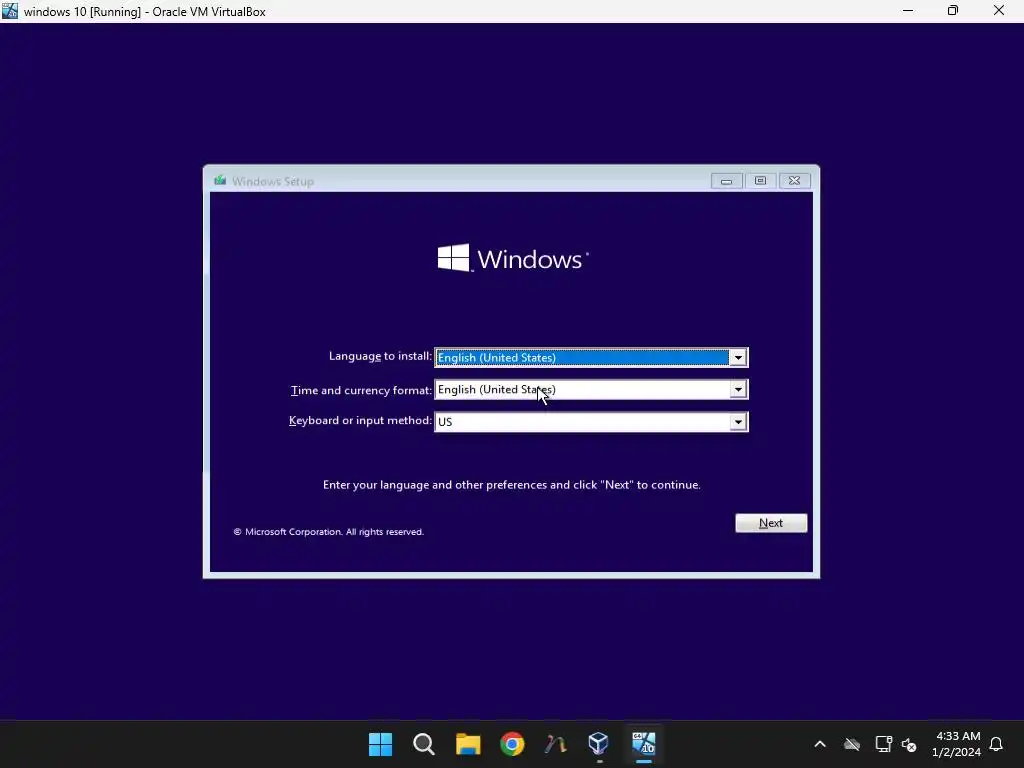
Task: Maximize the Windows Setup dialog
Action: 760,181
